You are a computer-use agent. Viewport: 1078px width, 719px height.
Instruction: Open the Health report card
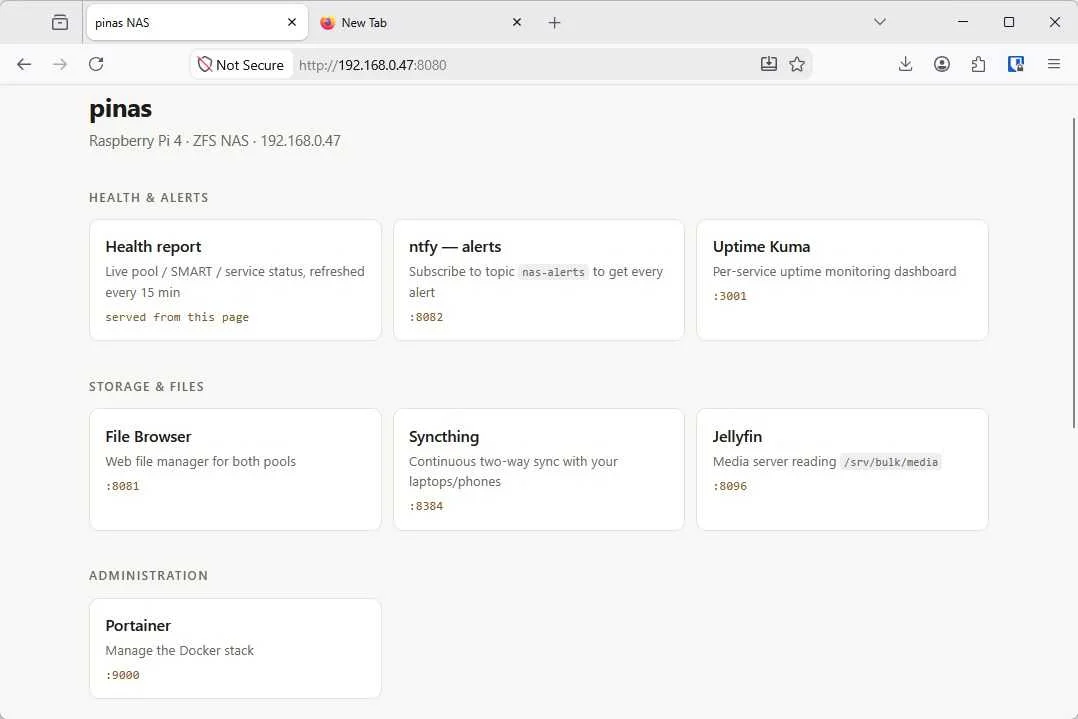[x=235, y=280]
